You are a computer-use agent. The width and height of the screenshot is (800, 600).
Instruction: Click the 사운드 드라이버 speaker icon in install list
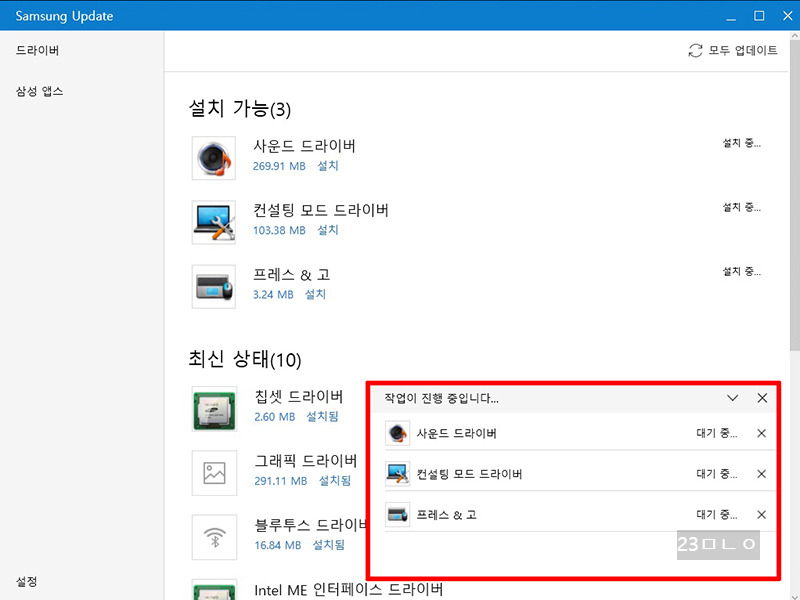pyautogui.click(x=214, y=158)
